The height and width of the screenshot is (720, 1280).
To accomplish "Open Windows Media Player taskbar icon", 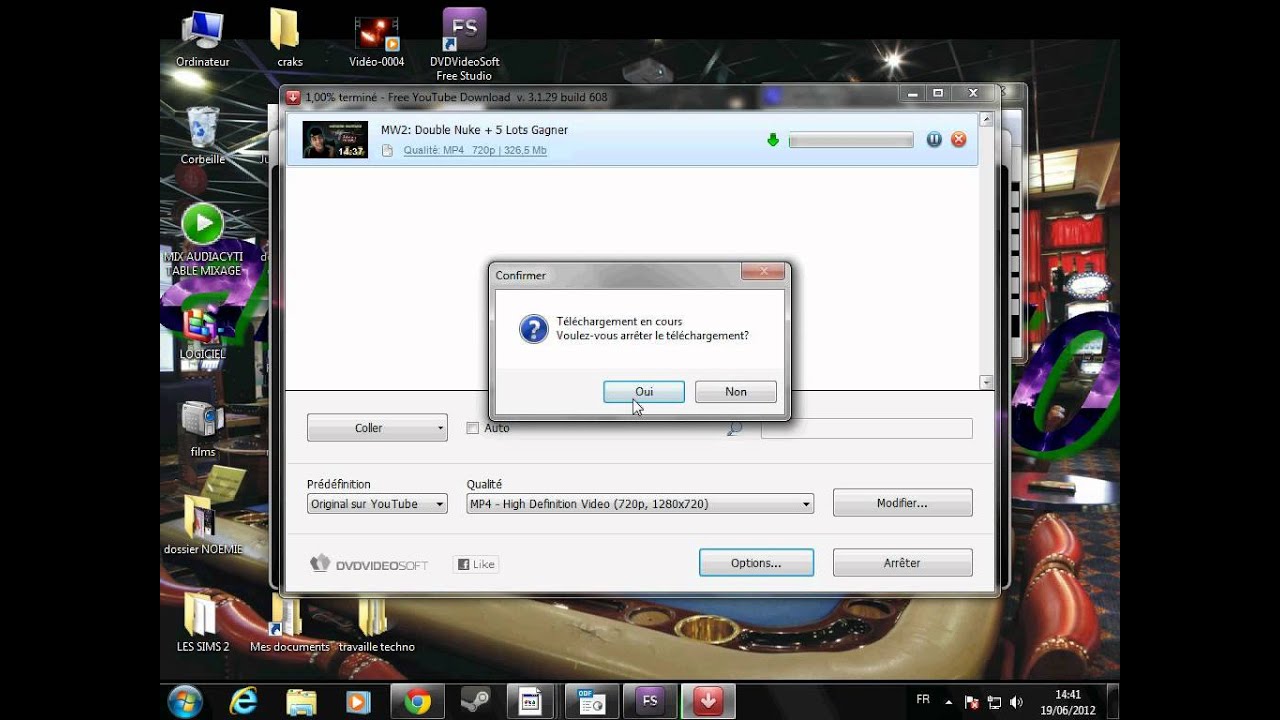I will (358, 702).
